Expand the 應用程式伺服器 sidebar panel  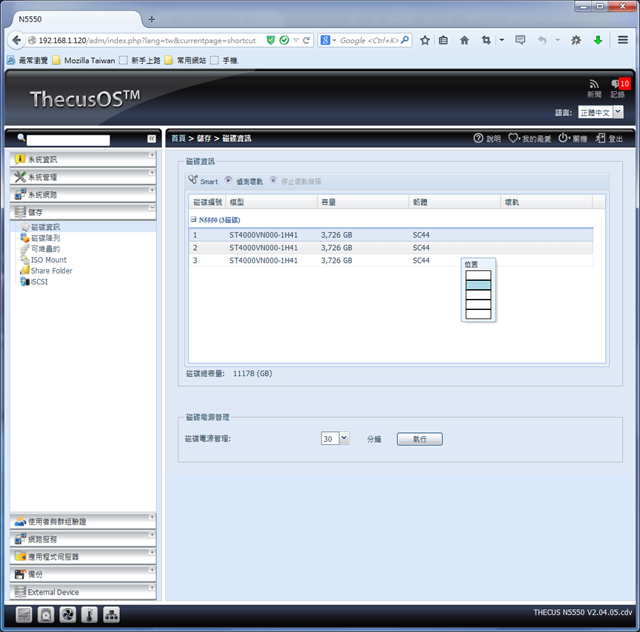[83, 556]
